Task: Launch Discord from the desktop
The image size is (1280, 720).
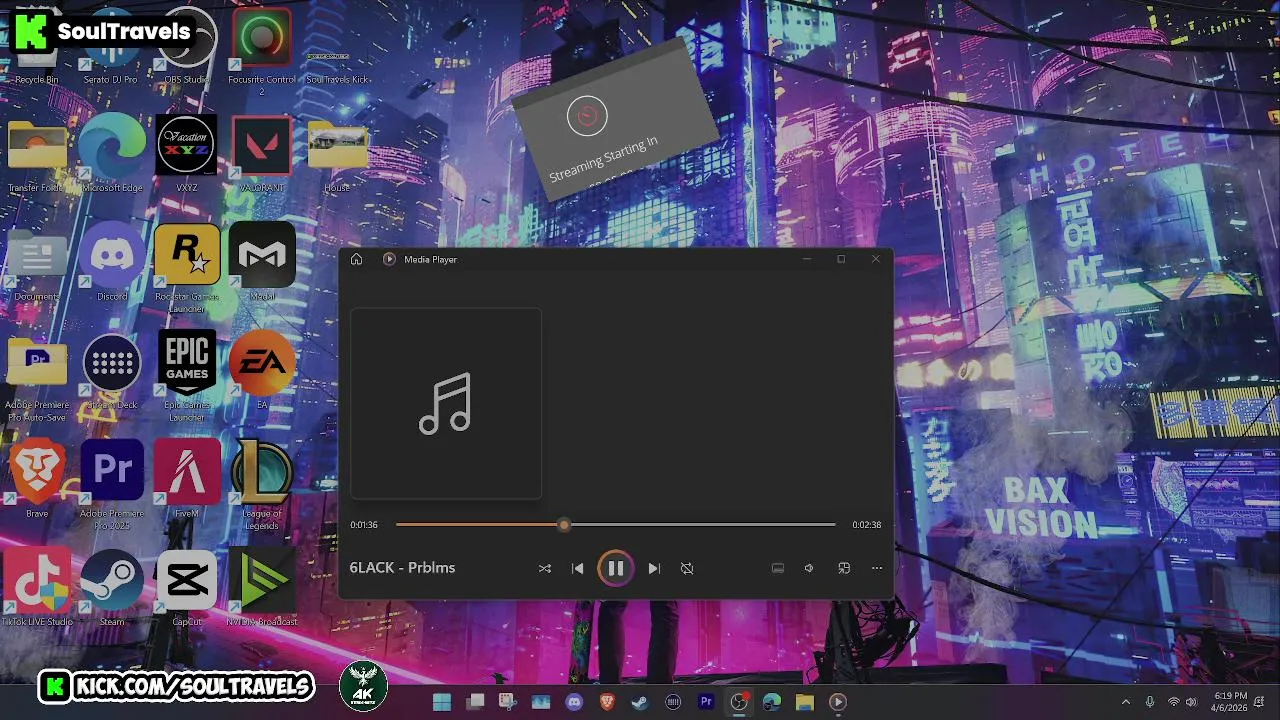Action: (112, 262)
